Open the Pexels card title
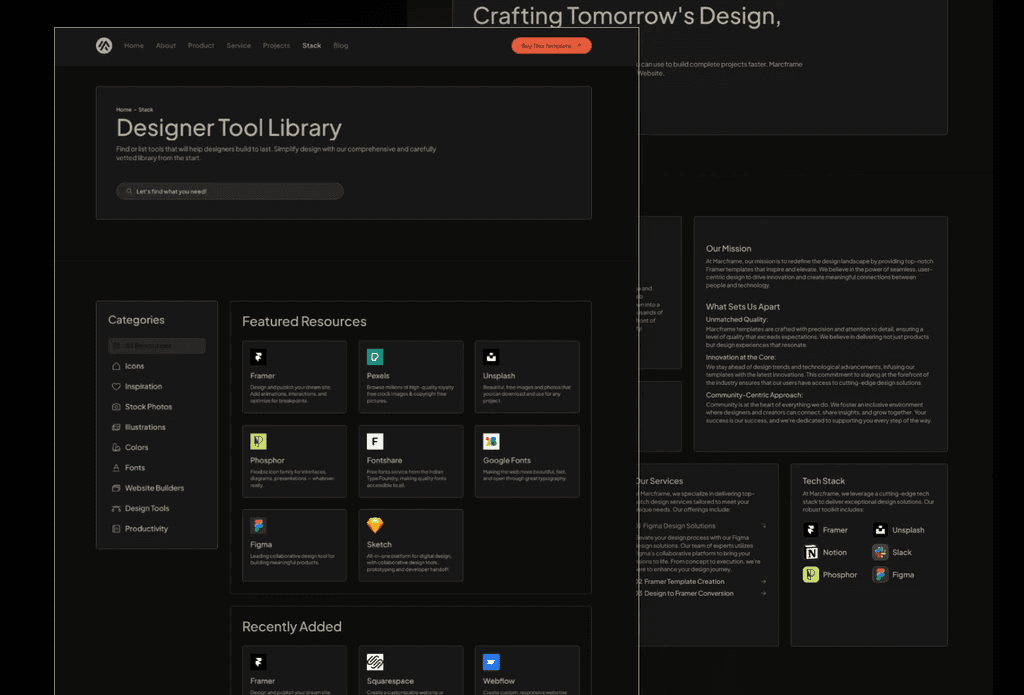1024x695 pixels. [378, 376]
